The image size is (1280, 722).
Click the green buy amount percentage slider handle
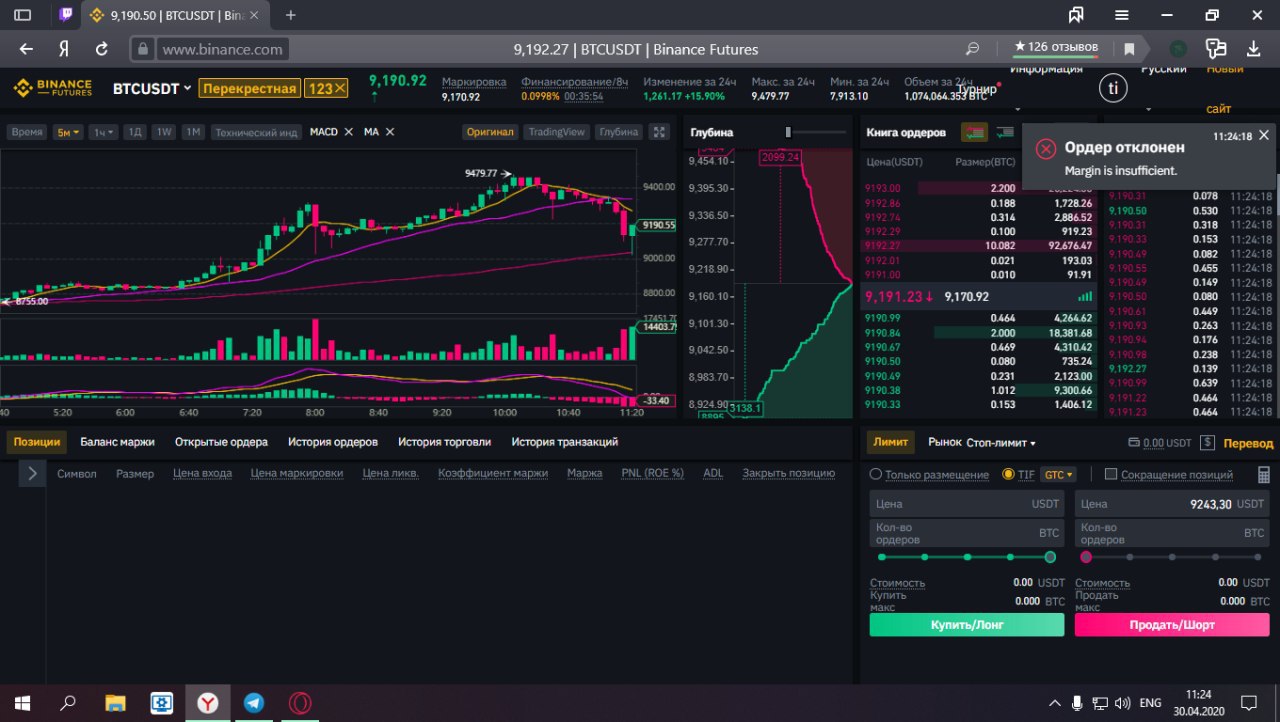(x=1050, y=557)
